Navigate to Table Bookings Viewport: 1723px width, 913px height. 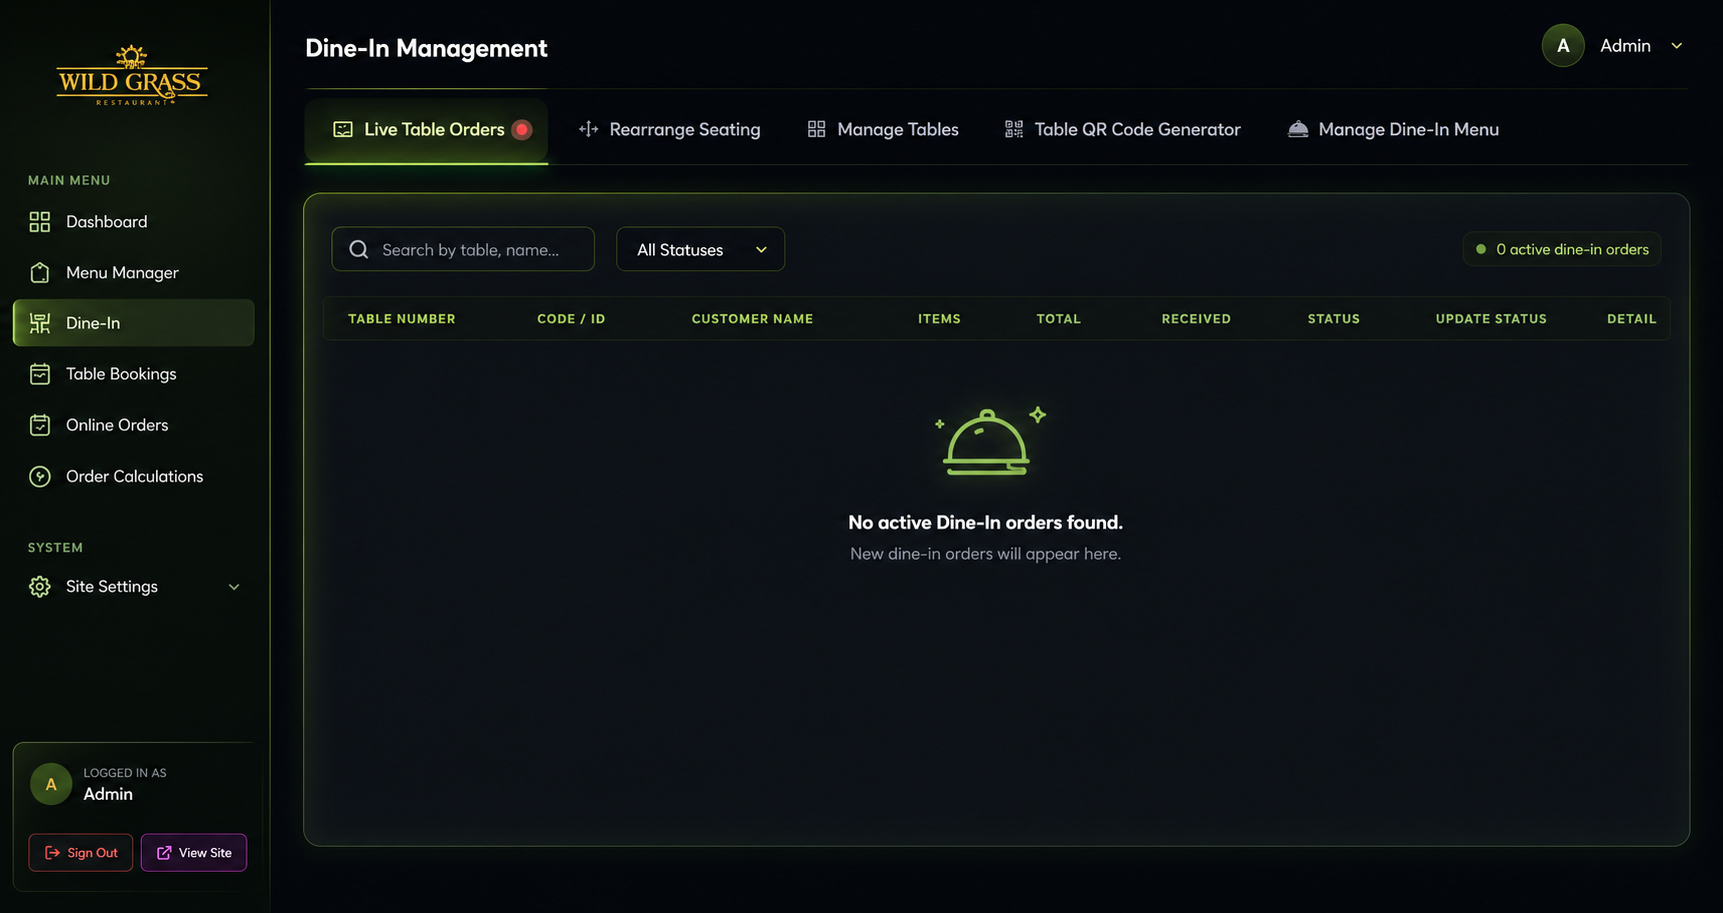134,374
